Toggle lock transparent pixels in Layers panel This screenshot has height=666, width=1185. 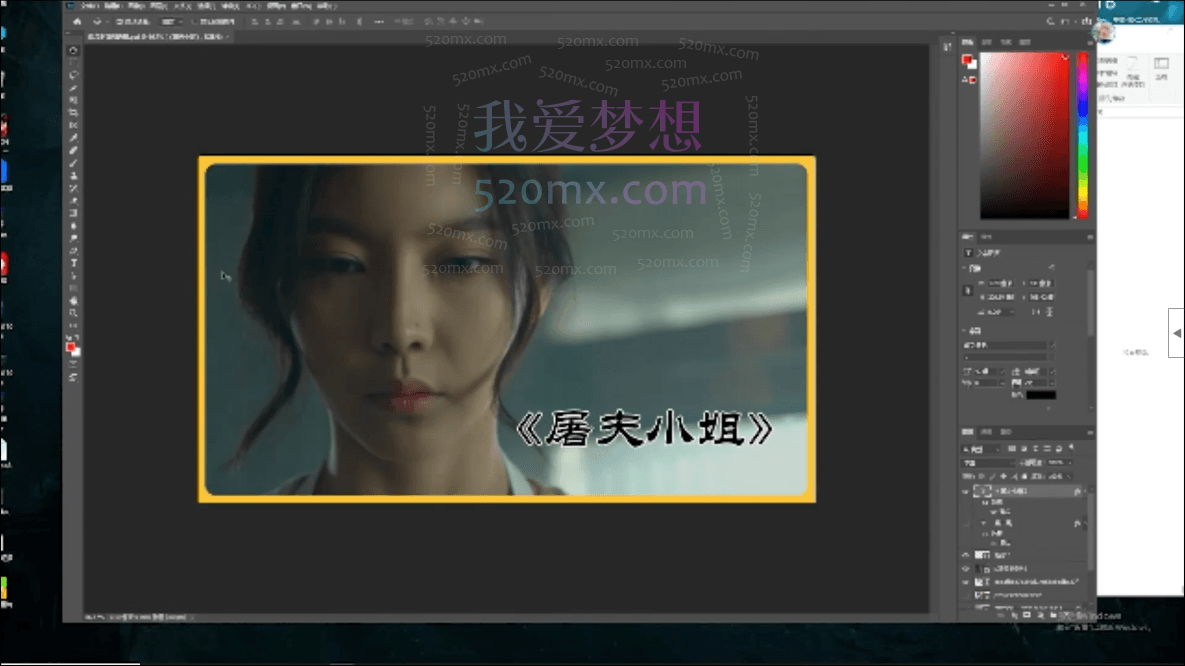pyautogui.click(x=981, y=476)
